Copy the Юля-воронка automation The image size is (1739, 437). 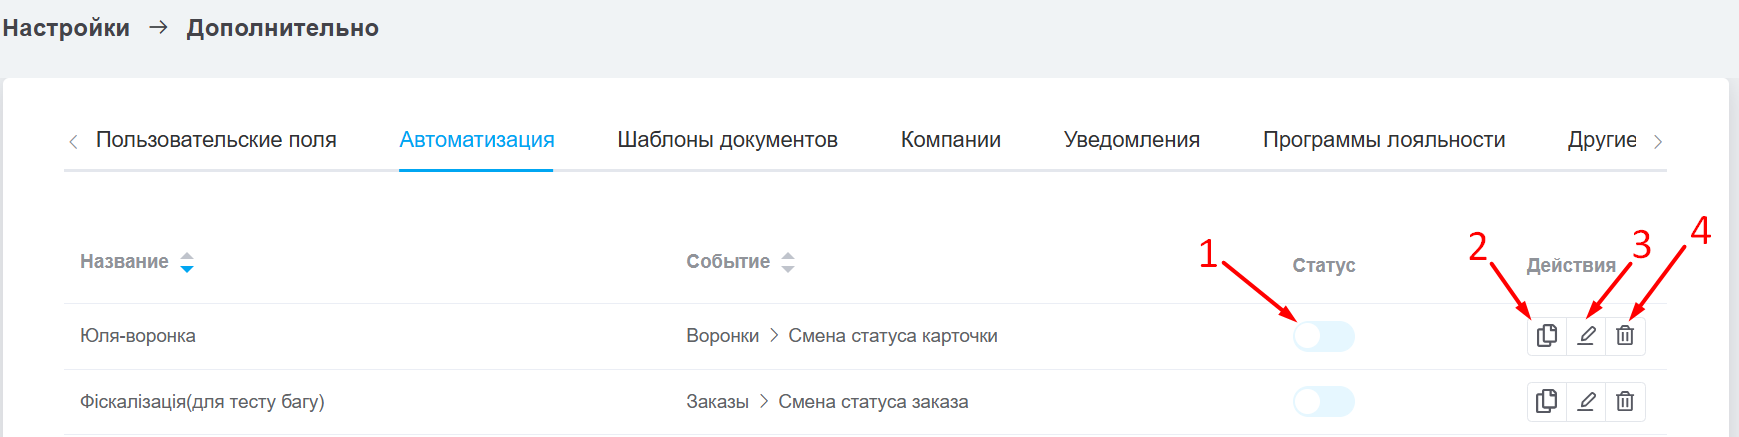(x=1546, y=336)
